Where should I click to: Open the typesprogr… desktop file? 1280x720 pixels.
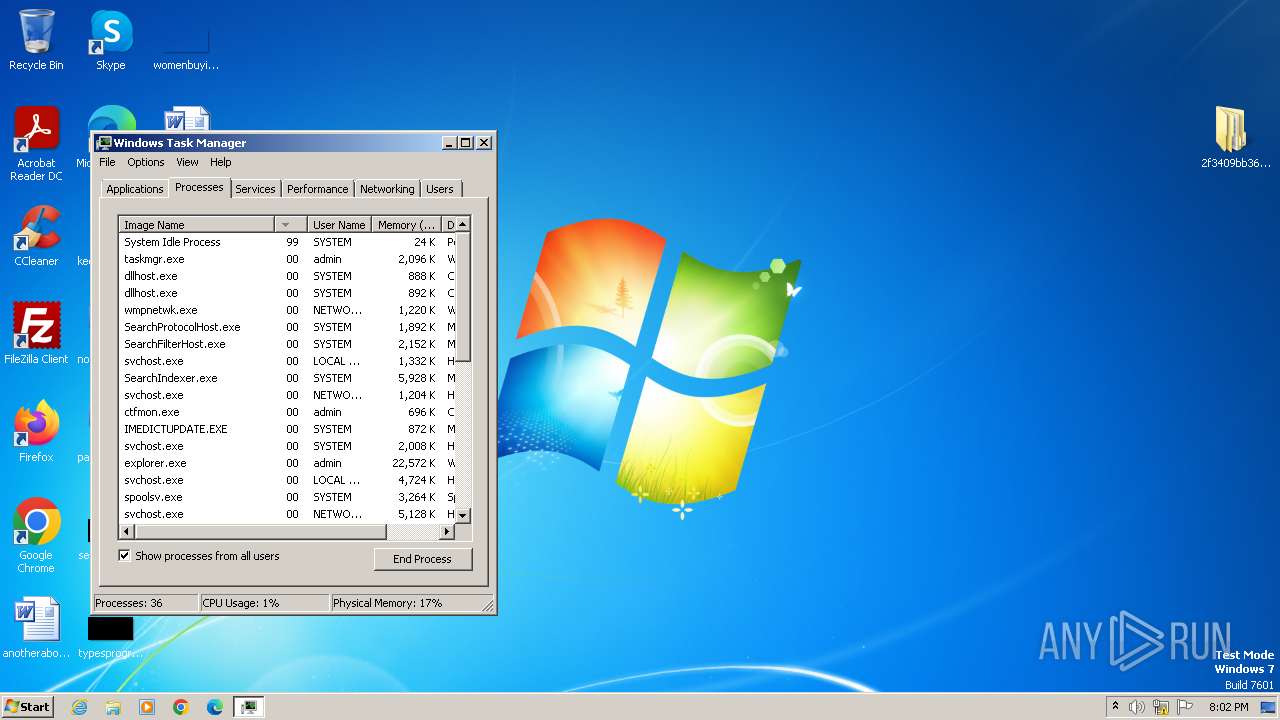coord(110,637)
